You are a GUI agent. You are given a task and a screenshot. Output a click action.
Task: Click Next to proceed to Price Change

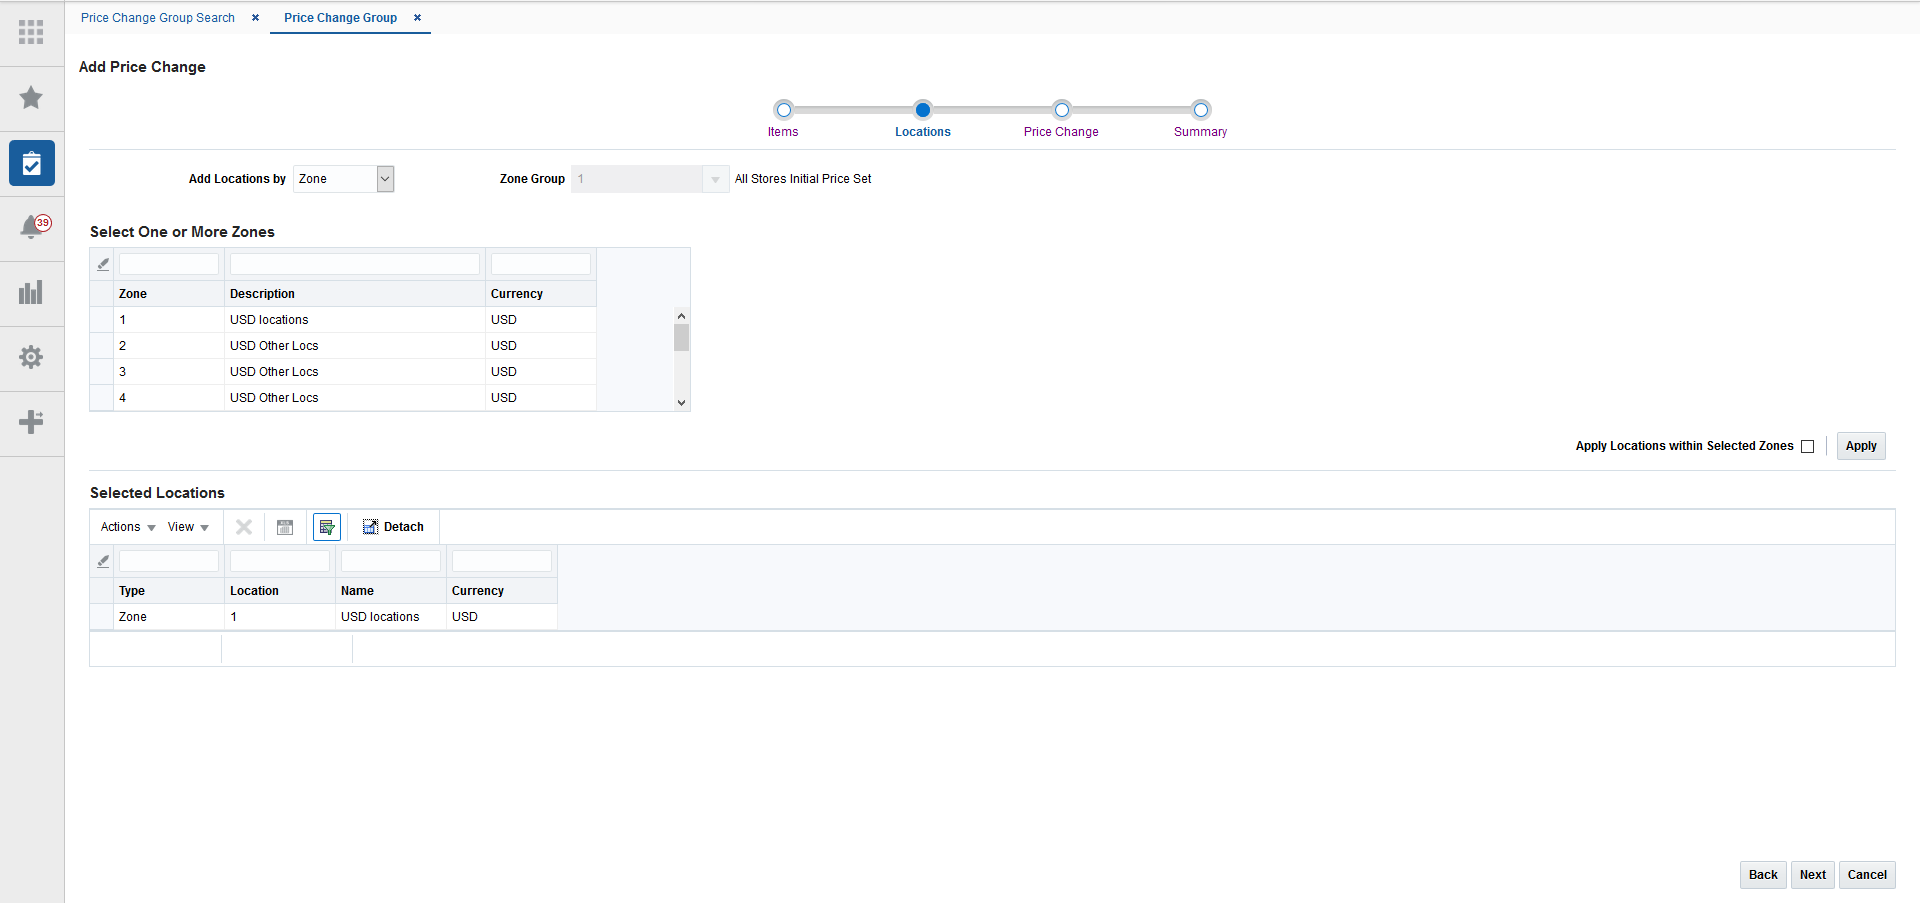tap(1812, 875)
